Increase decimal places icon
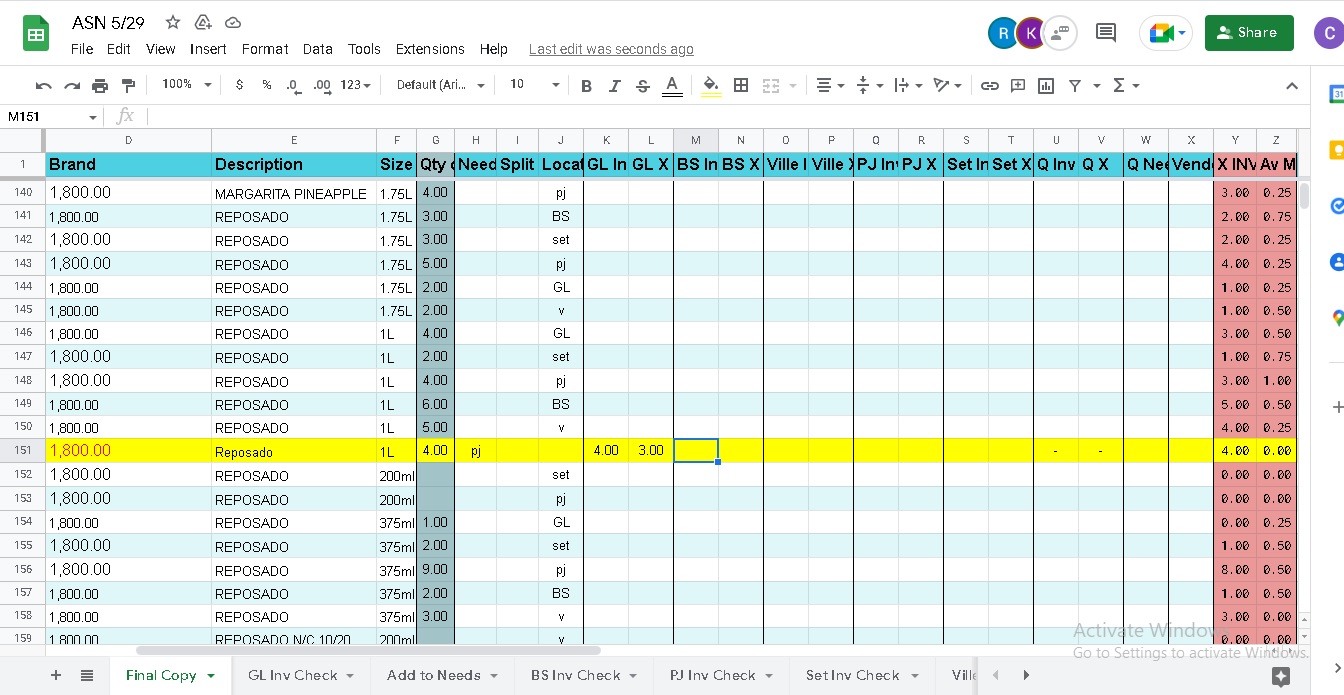Viewport: 1344px width, 695px height. [x=322, y=85]
